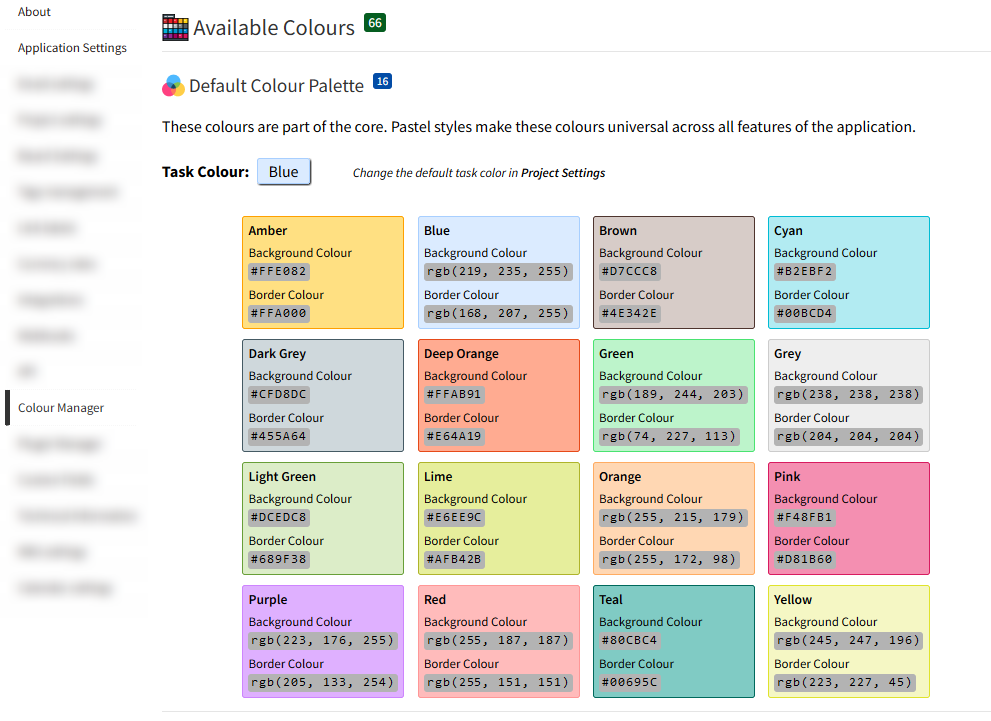
Task: Select the Teal colour card
Action: point(673,641)
